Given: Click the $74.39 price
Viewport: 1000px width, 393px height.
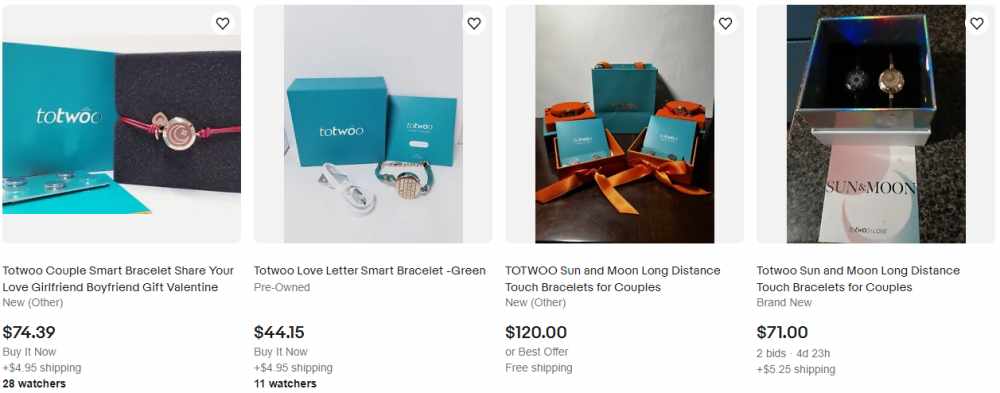Looking at the screenshot, I should (x=29, y=332).
